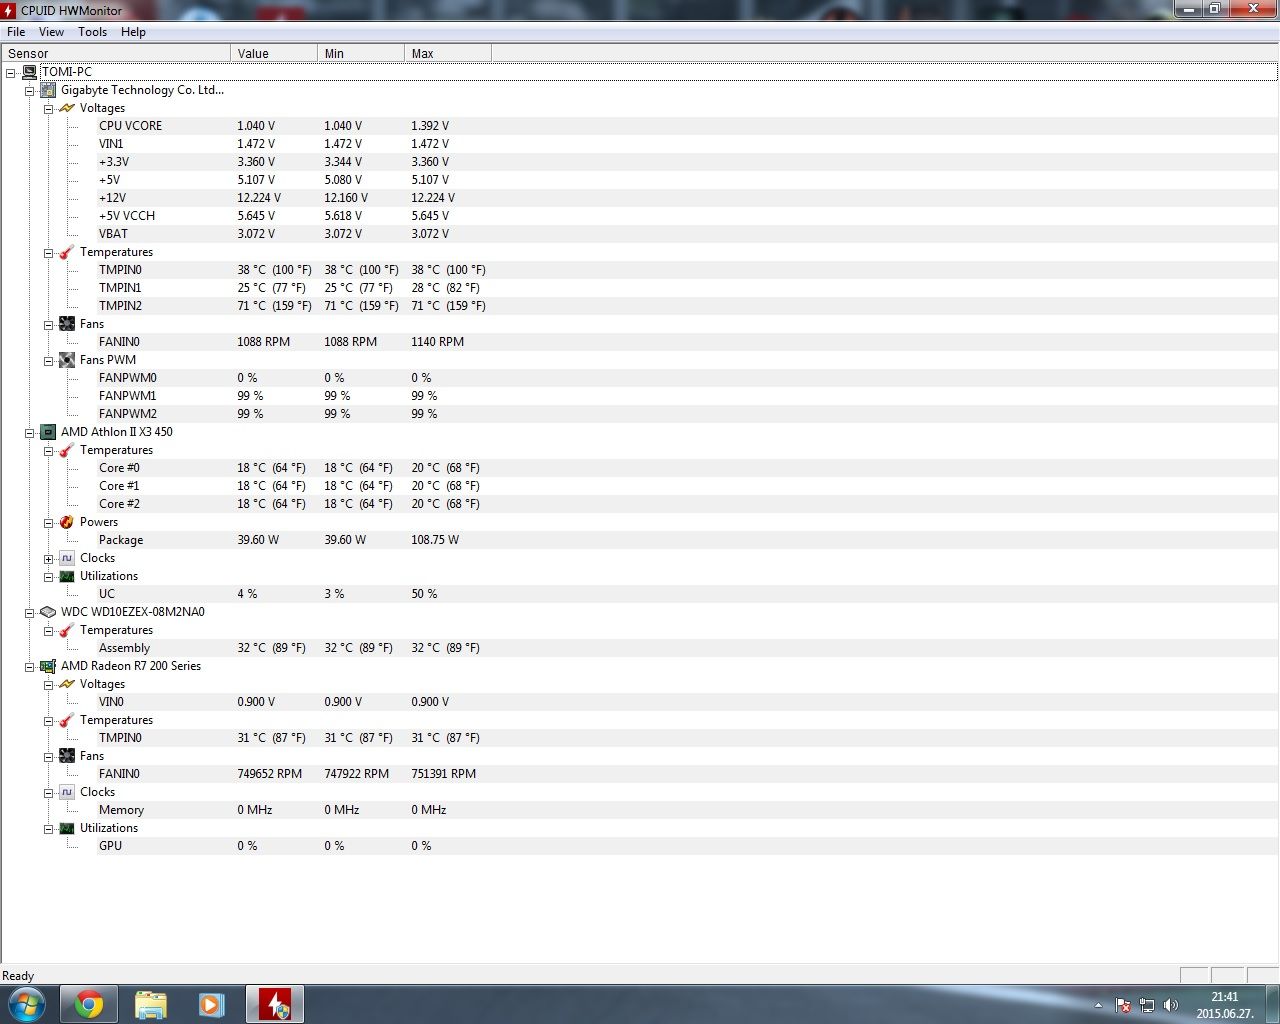Click the Gigabyte Voltages lightning icon
Image resolution: width=1280 pixels, height=1024 pixels.
pos(66,108)
